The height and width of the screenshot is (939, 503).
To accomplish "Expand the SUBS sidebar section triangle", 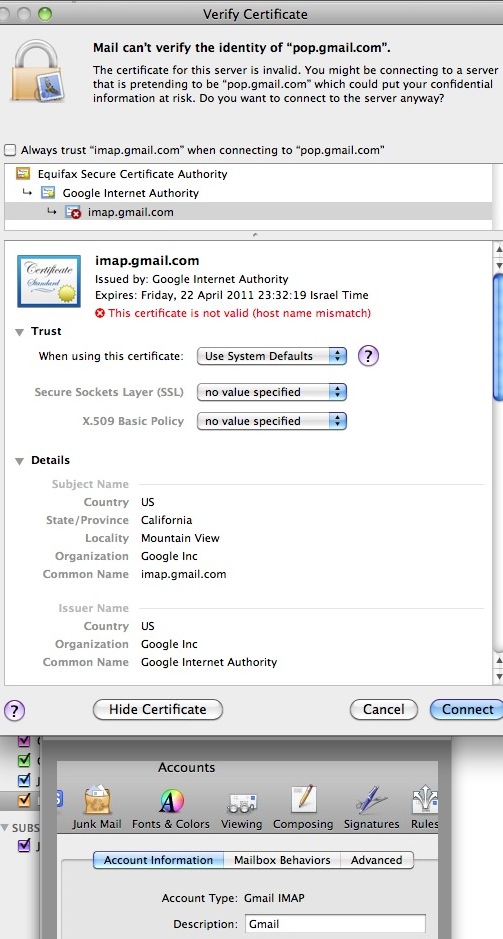I will 5,828.
